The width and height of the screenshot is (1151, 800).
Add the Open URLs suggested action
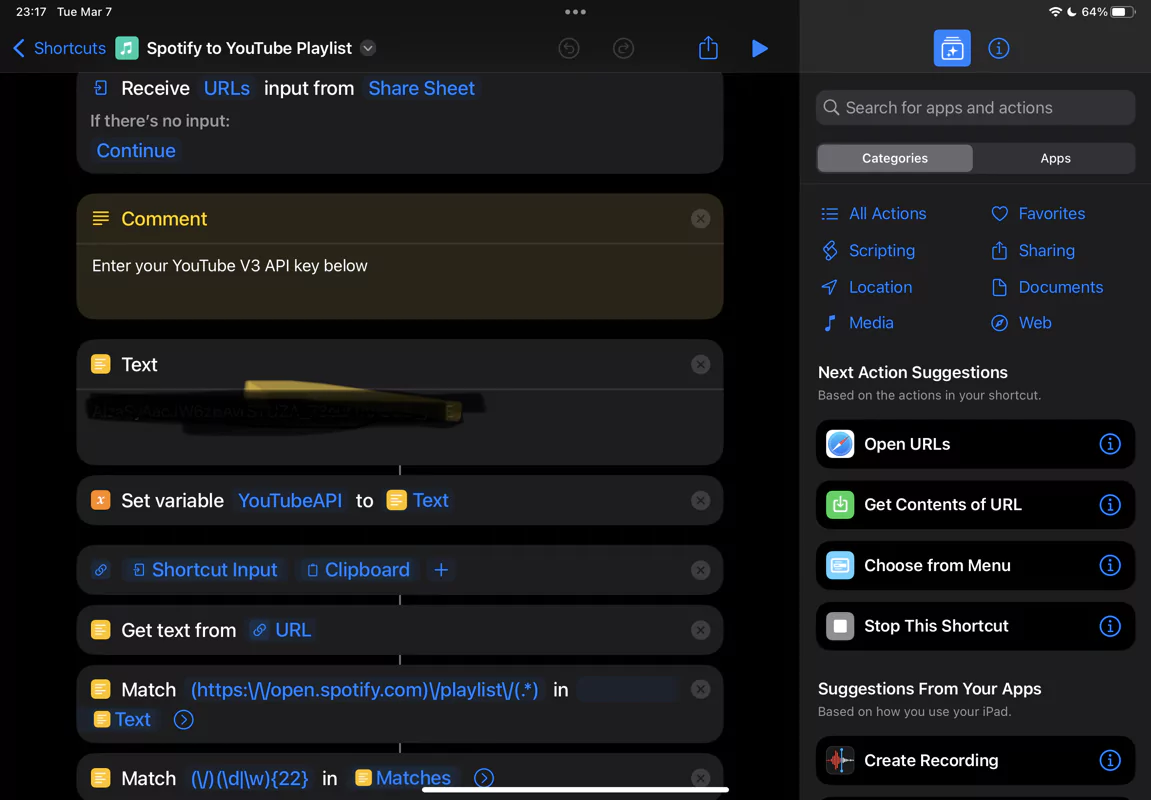975,444
